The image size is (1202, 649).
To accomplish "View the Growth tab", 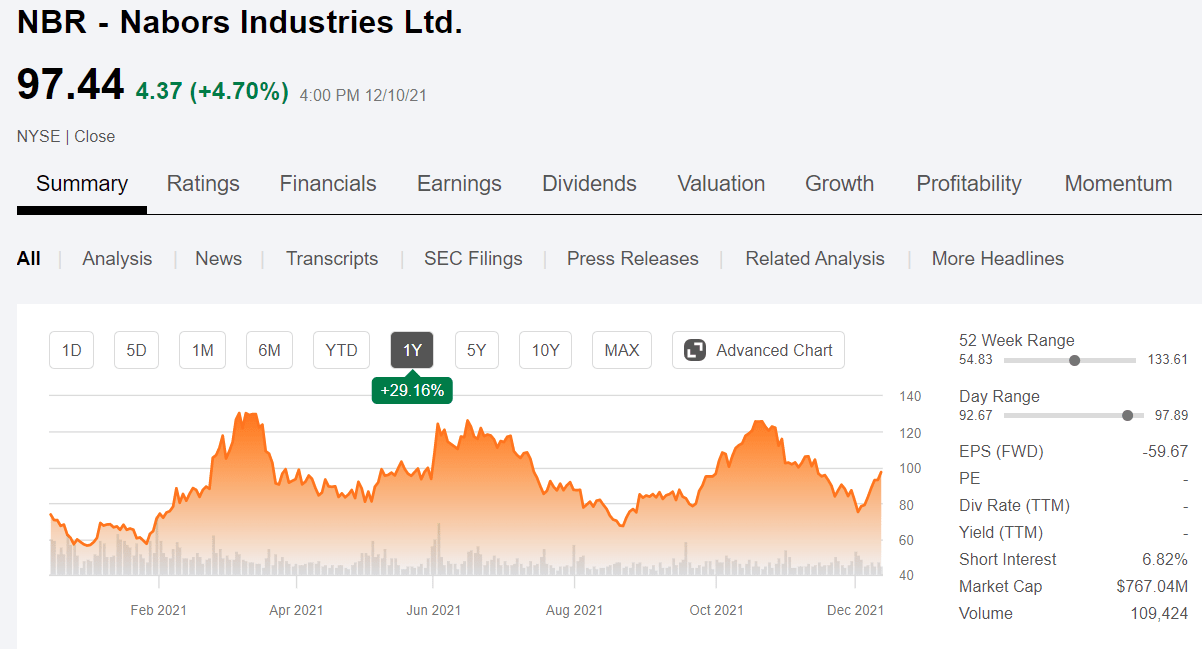I will (x=840, y=184).
